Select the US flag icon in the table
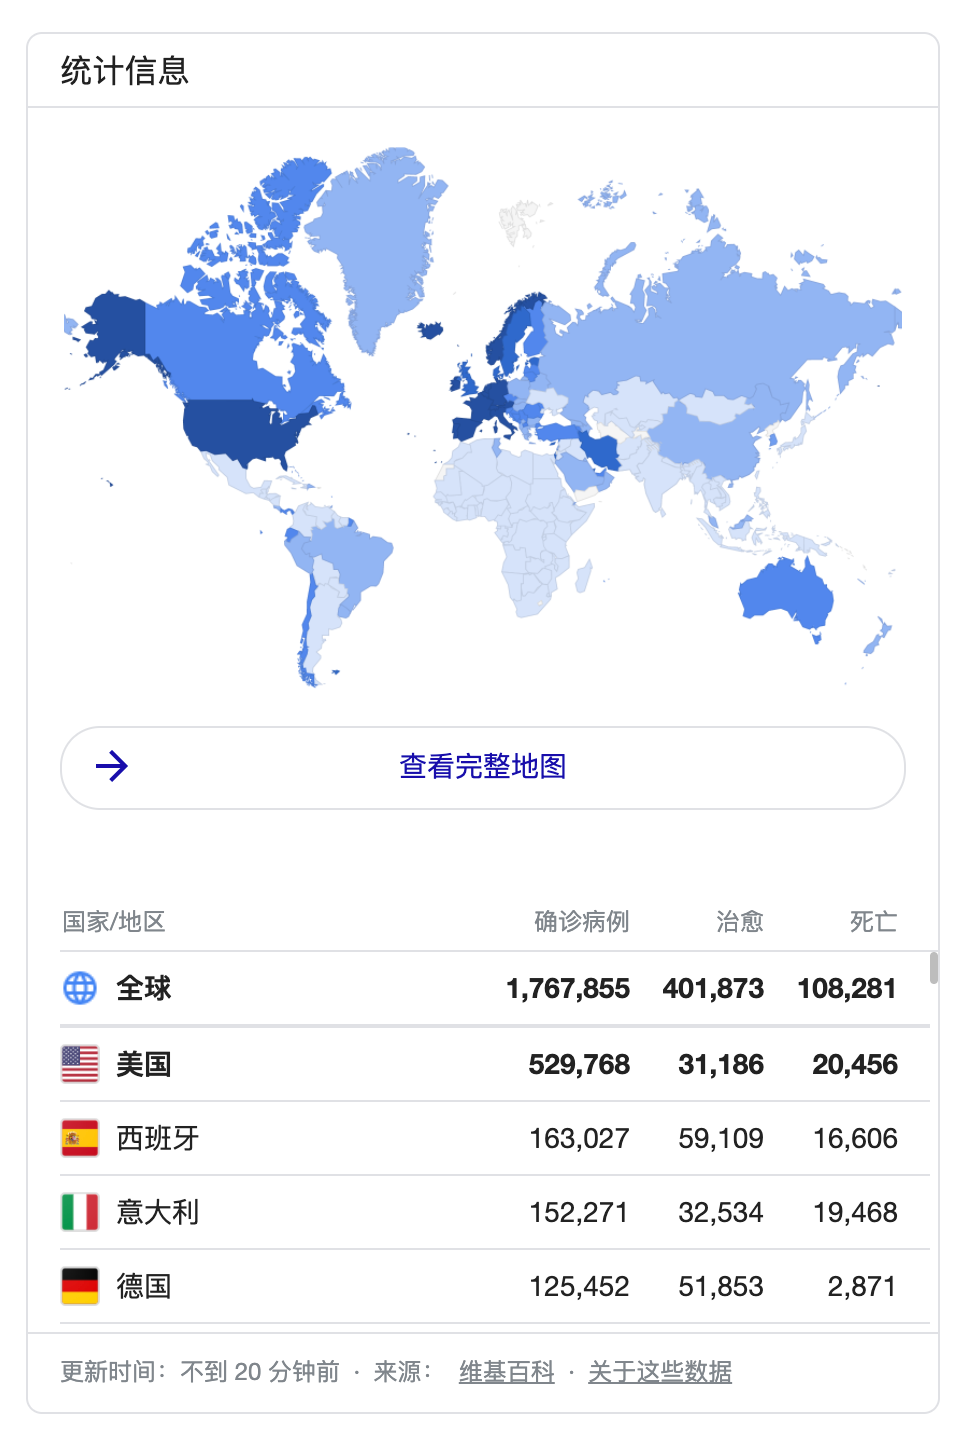Image resolution: width=964 pixels, height=1436 pixels. 79,1063
